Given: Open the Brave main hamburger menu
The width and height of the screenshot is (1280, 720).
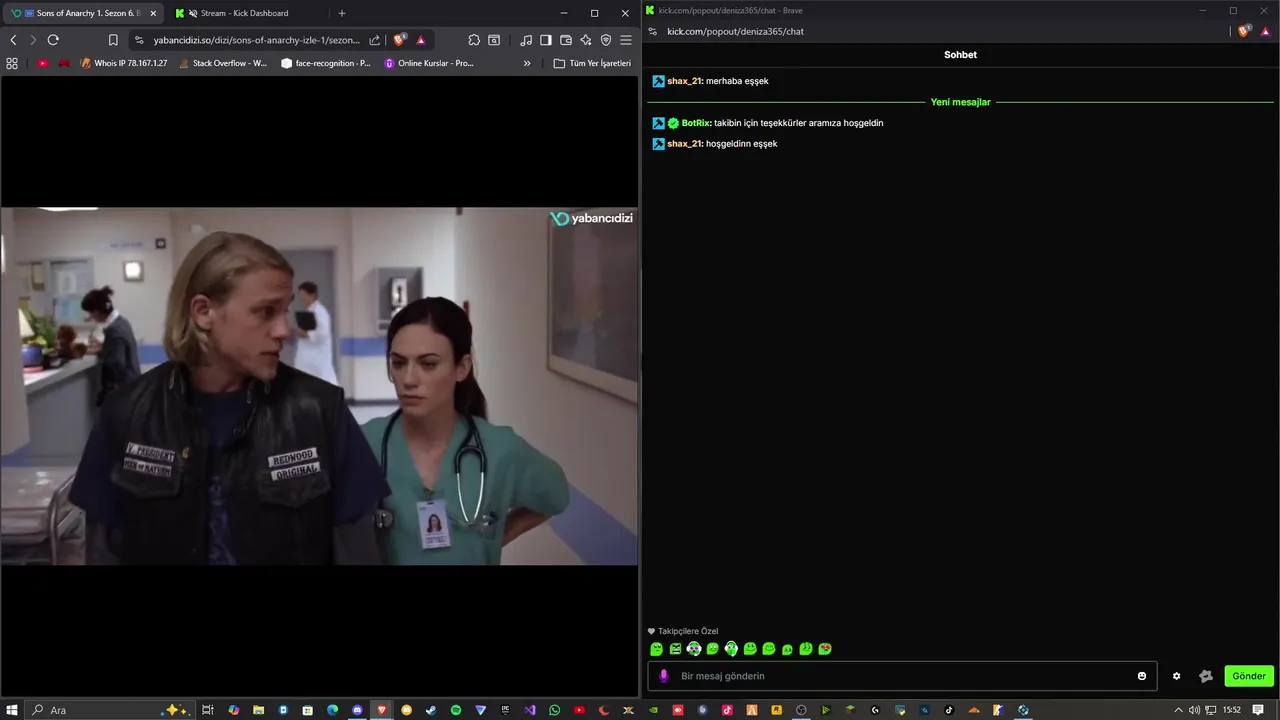Looking at the screenshot, I should [626, 40].
